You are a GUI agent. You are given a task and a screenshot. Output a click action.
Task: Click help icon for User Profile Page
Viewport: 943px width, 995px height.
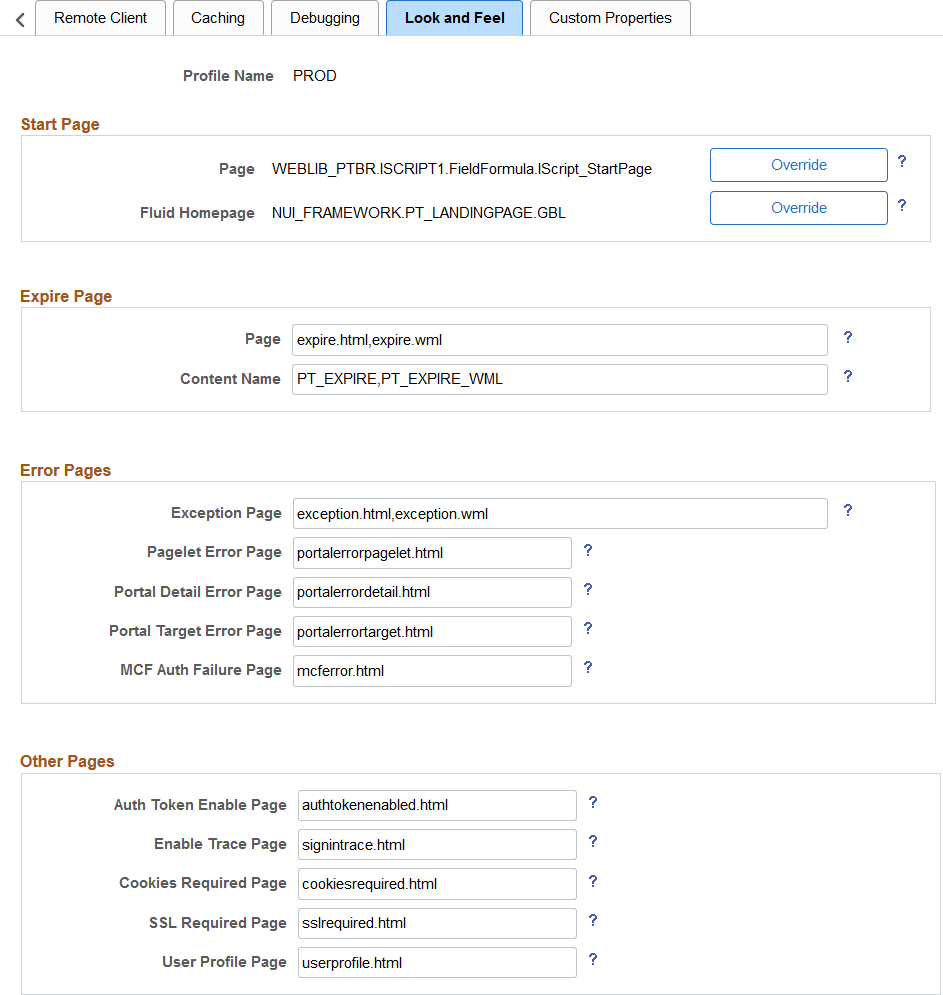pyautogui.click(x=593, y=960)
